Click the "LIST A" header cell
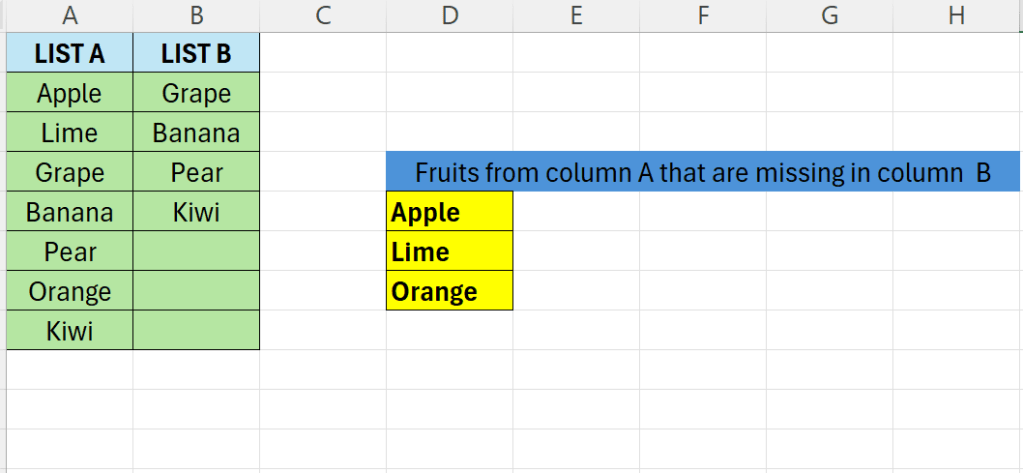The height and width of the screenshot is (473, 1023). coord(69,54)
